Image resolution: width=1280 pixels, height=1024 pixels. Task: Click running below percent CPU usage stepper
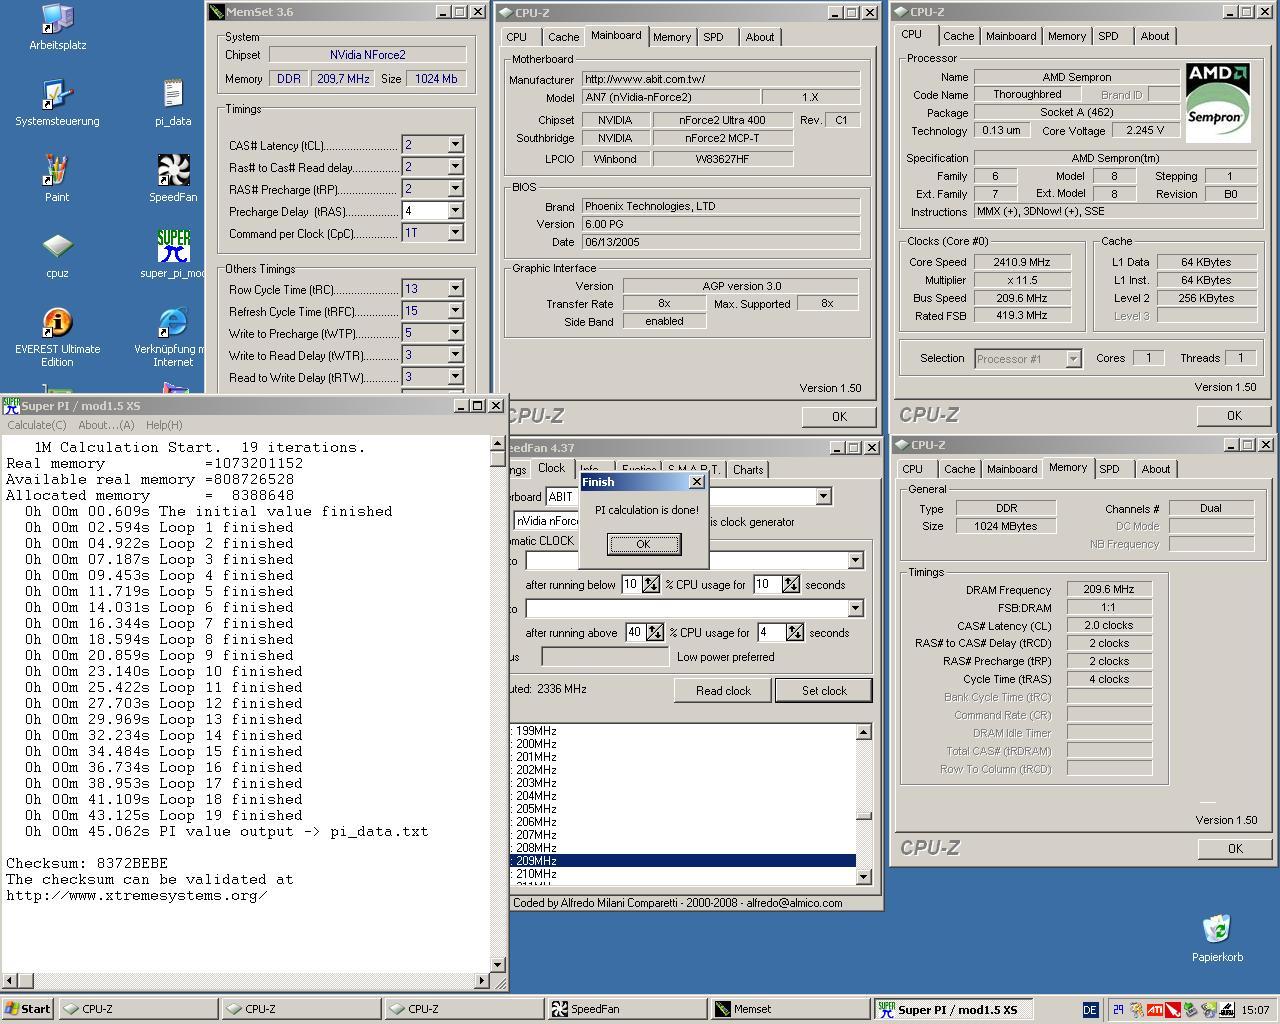click(x=651, y=584)
